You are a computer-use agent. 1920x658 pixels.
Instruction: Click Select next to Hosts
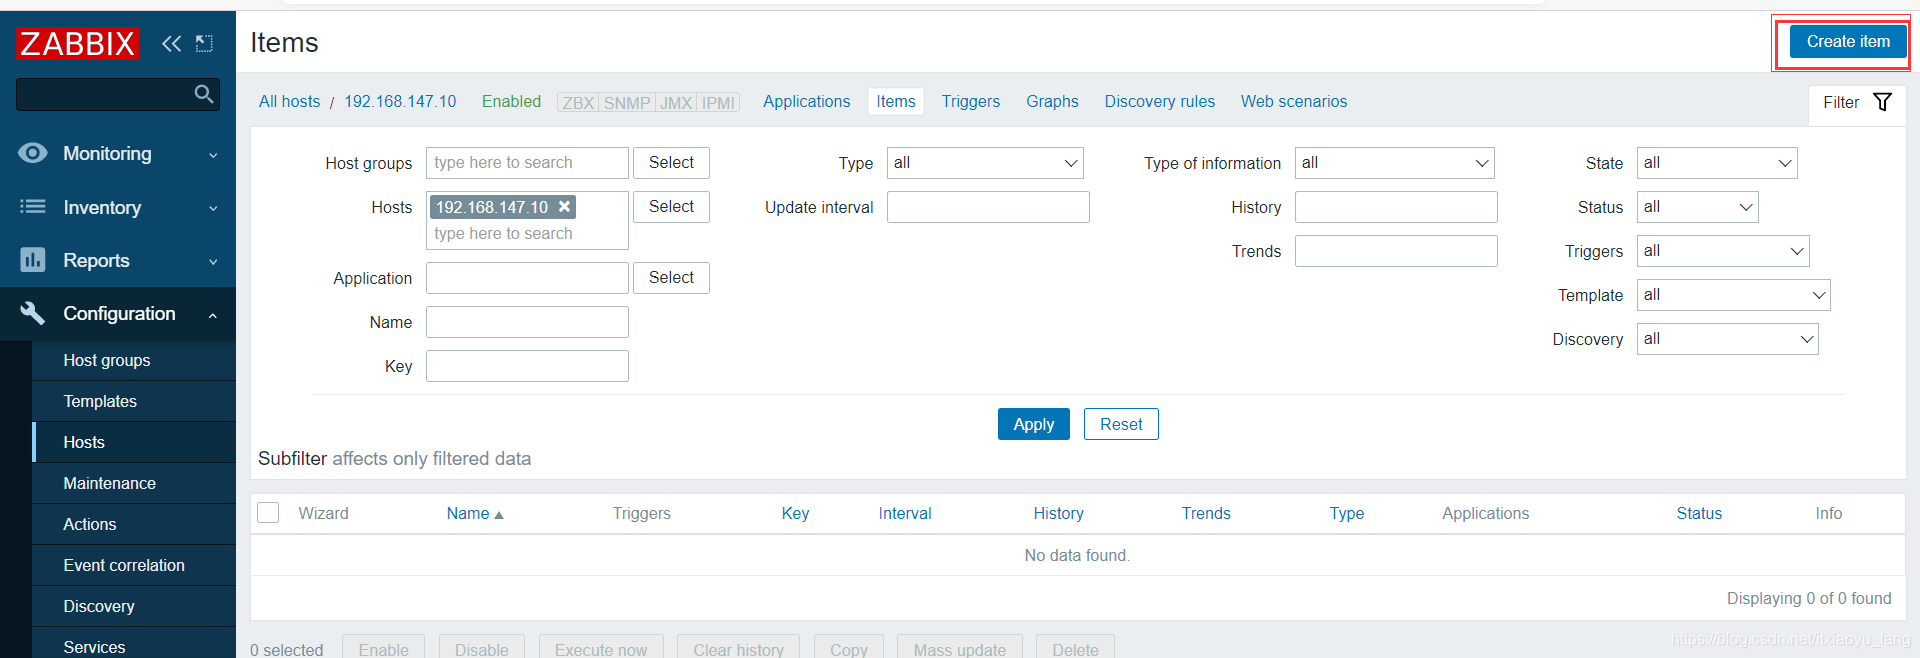coord(671,207)
